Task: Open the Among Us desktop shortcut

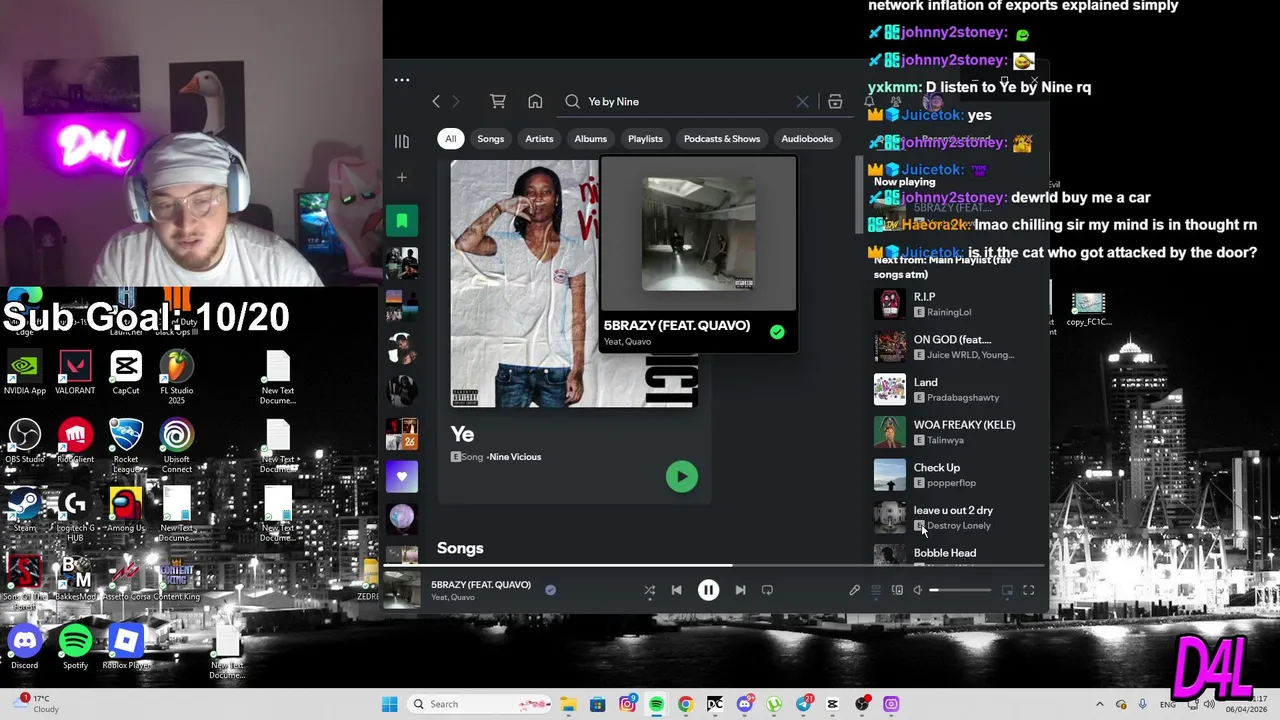Action: 126,510
